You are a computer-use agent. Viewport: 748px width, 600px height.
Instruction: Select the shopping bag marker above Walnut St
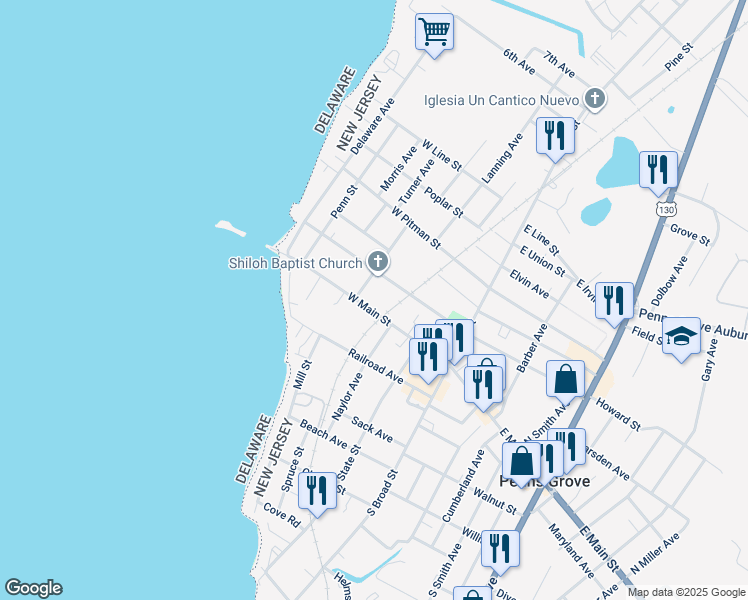coord(522,463)
